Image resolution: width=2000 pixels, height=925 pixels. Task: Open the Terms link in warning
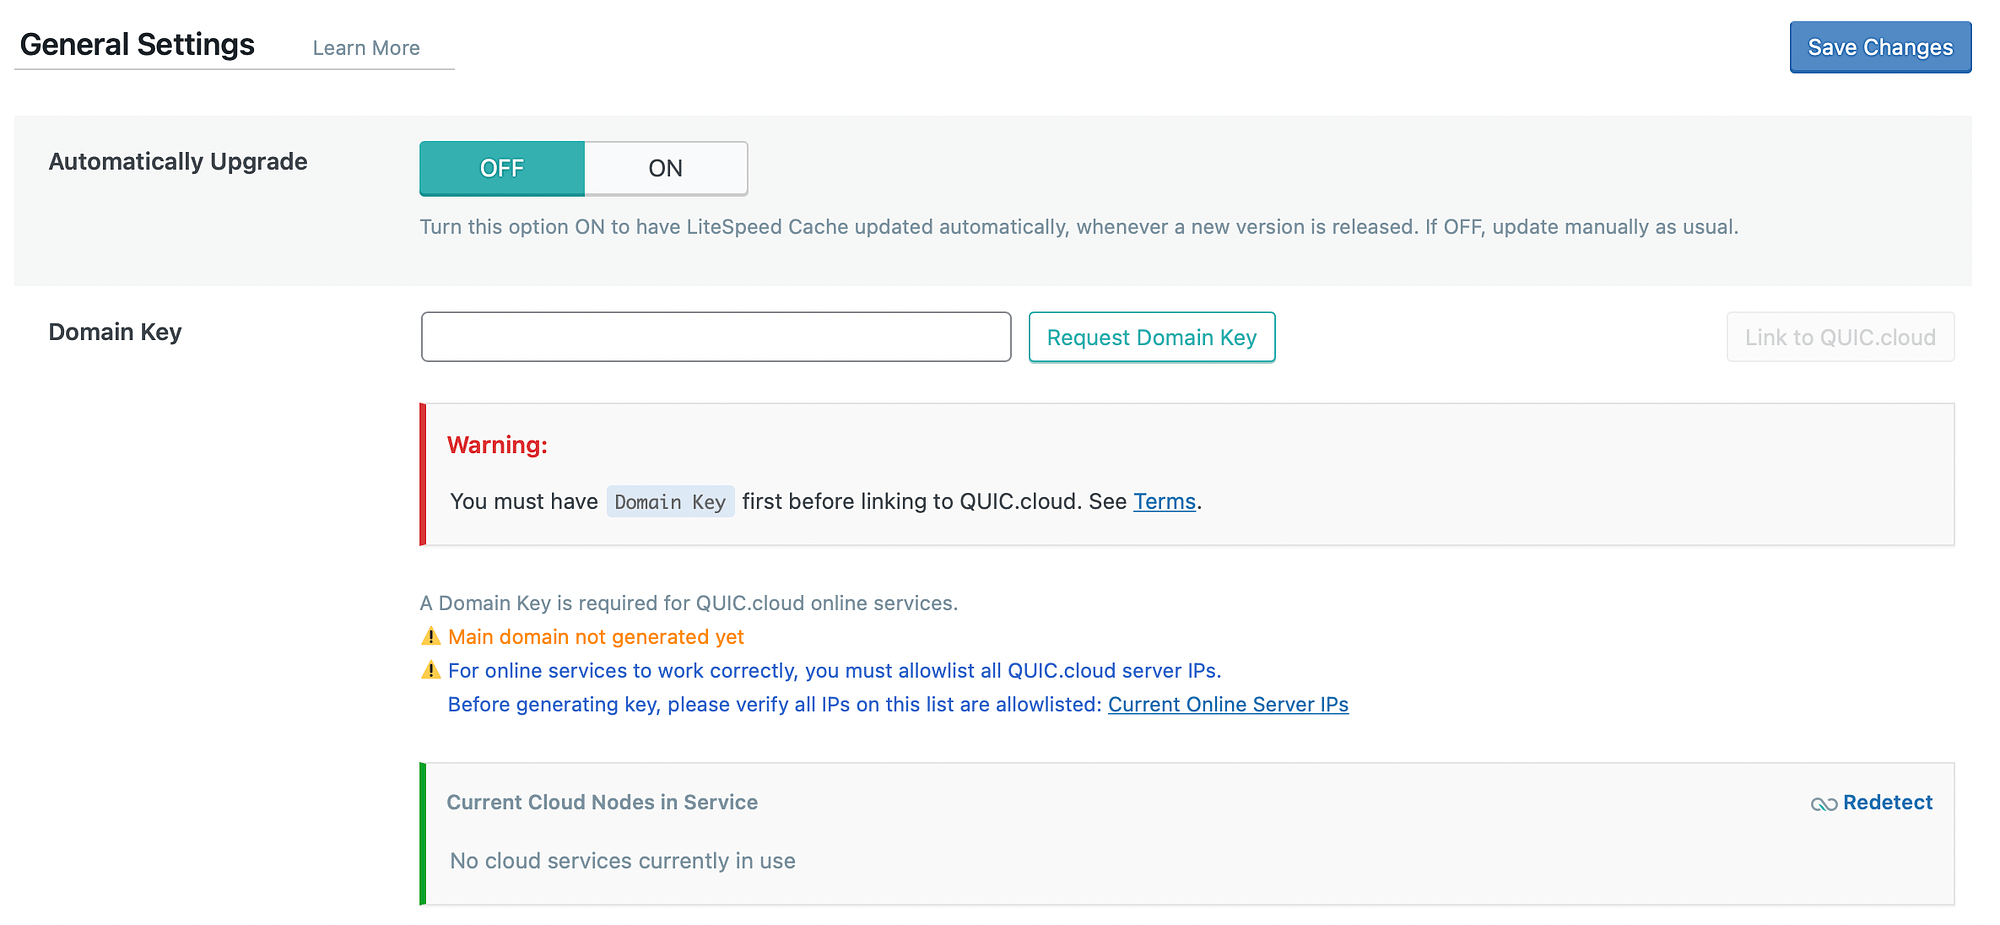tap(1164, 501)
